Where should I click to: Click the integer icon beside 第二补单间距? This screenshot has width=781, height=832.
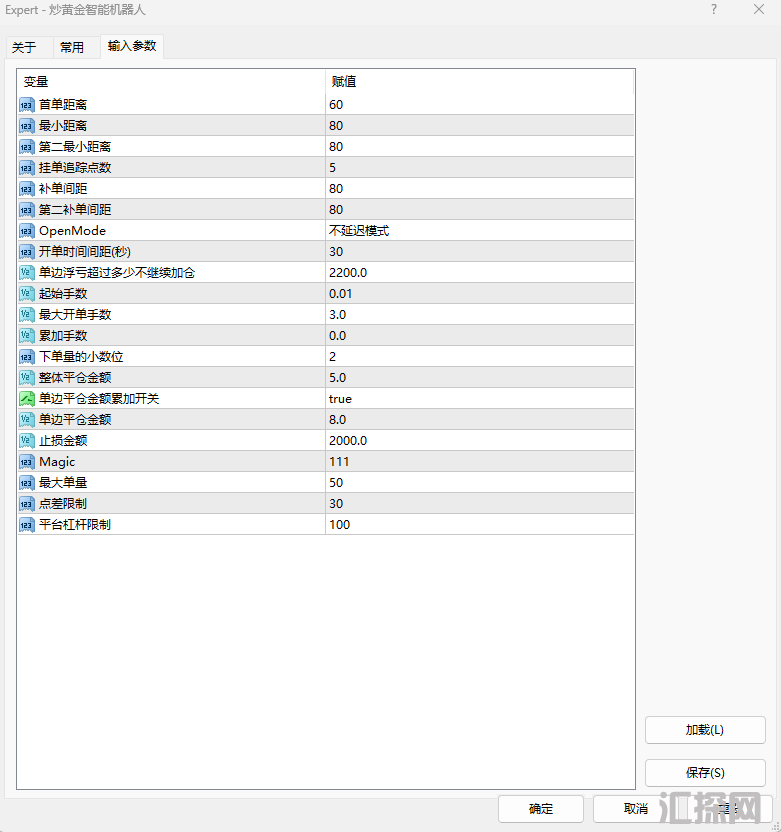[x=27, y=210]
